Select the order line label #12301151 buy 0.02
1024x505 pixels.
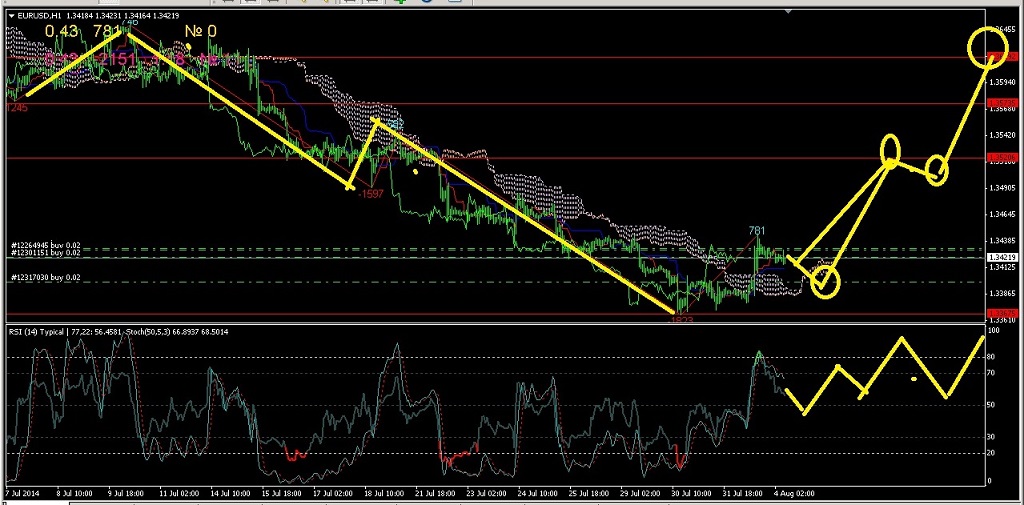pyautogui.click(x=44, y=254)
